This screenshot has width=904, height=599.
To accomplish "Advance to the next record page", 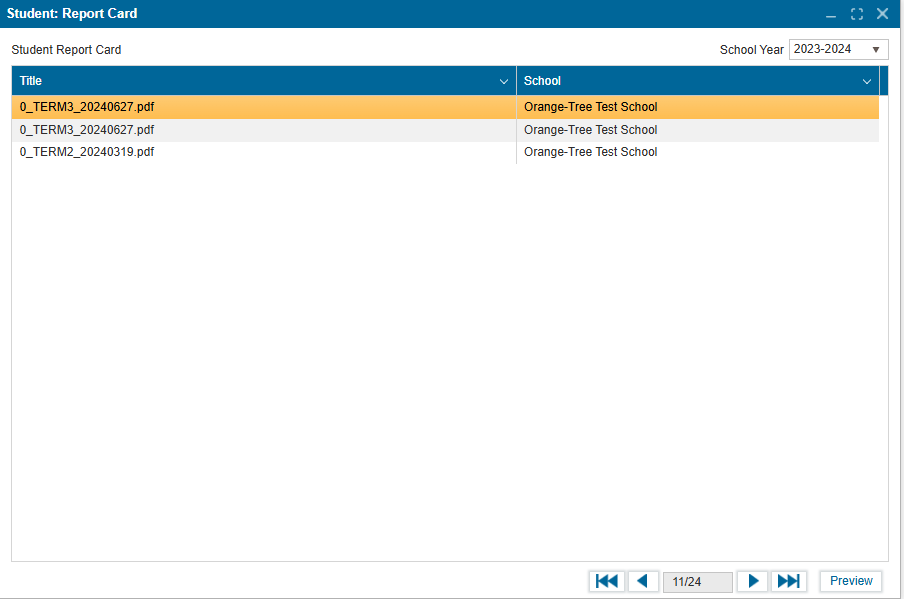I will click(752, 581).
